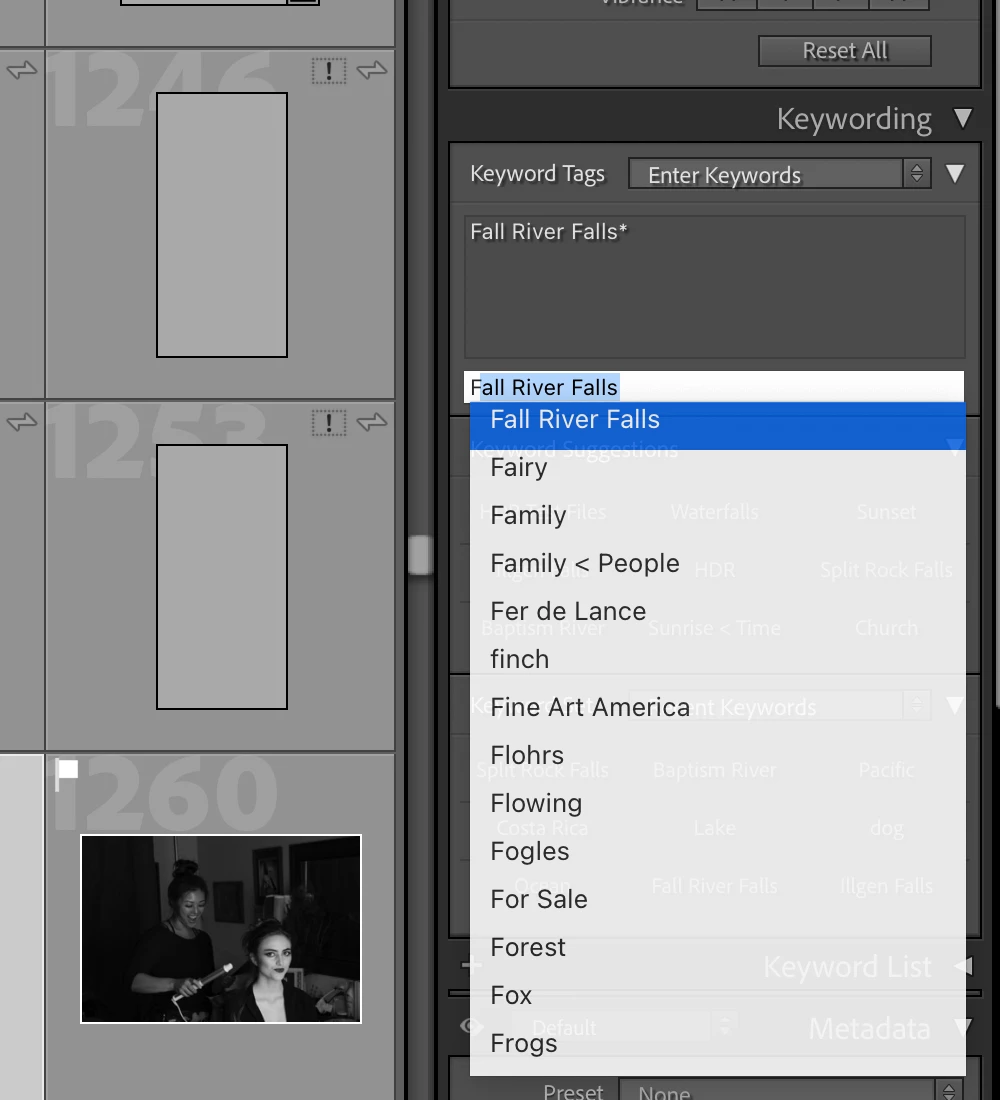Screen dimensions: 1000x1100
Task: Click rotate-right arrow on cell 1246
Action: (x=372, y=70)
